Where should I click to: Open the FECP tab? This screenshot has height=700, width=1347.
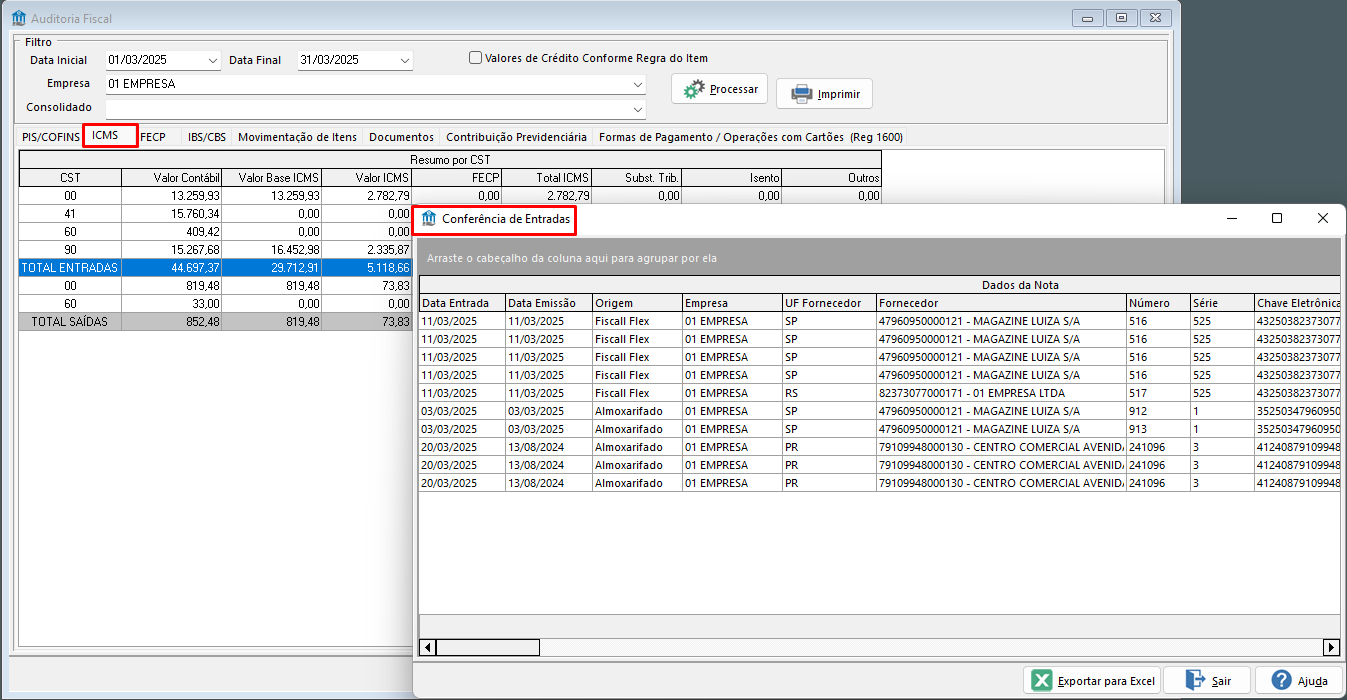(x=153, y=137)
